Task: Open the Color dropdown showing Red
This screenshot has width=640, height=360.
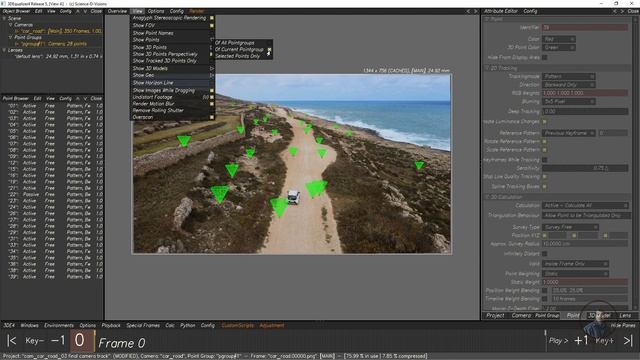Action: (x=558, y=39)
